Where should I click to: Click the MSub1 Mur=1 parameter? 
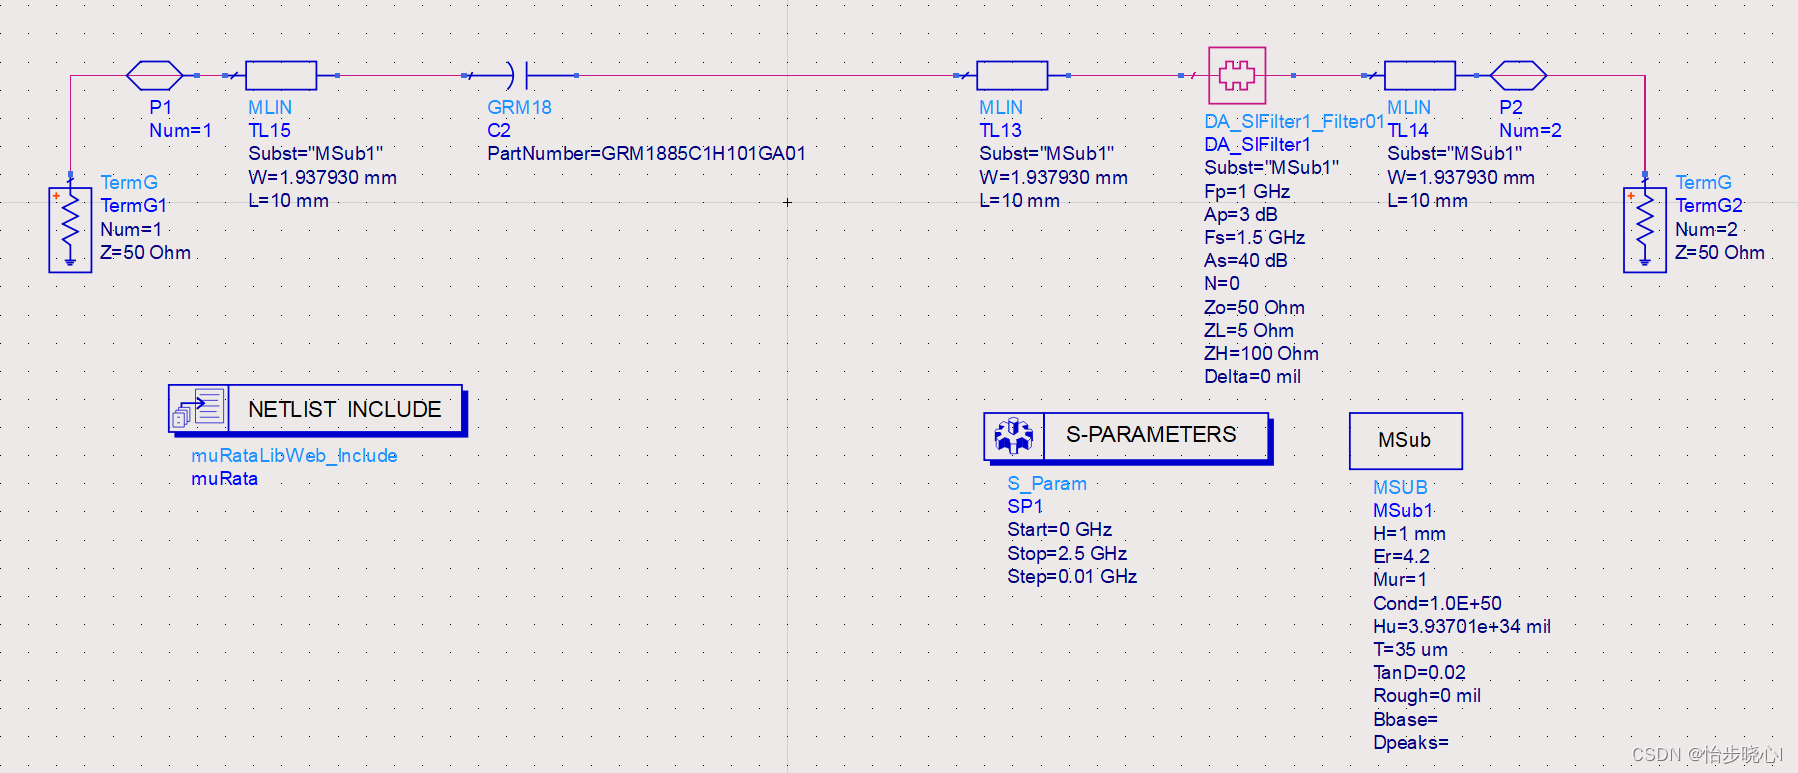1400,579
